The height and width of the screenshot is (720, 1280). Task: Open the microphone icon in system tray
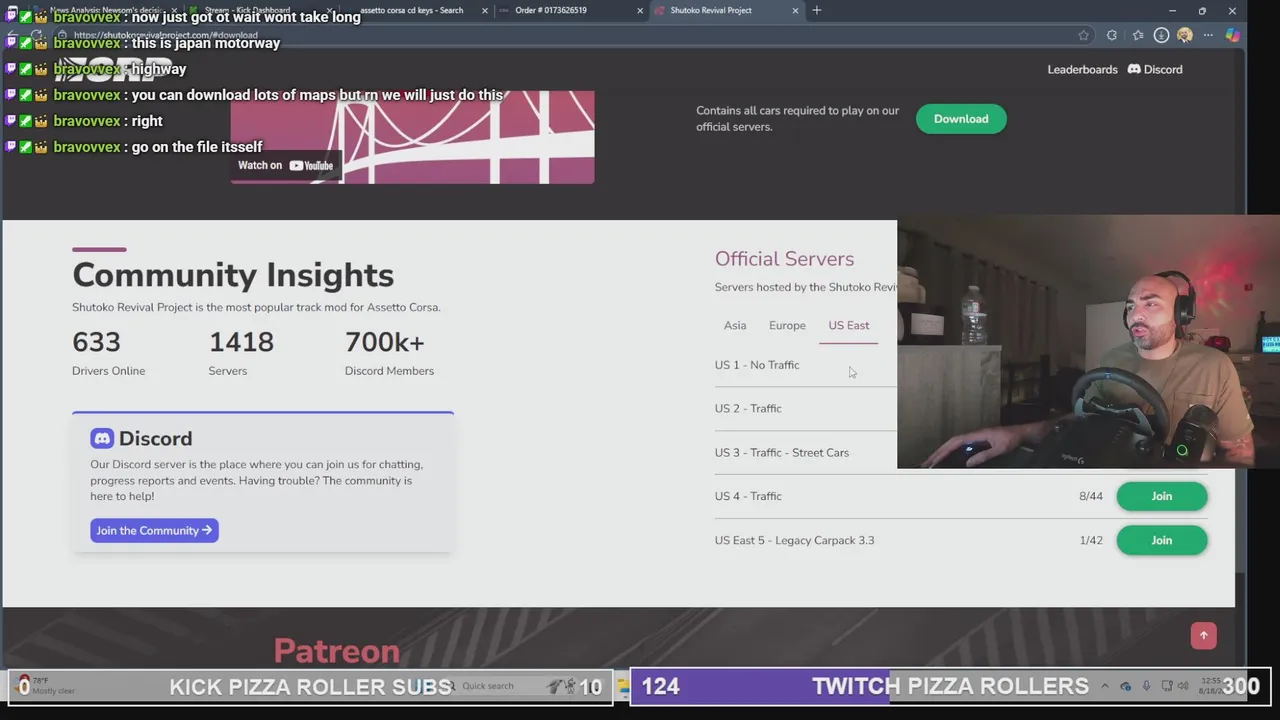pos(1146,686)
